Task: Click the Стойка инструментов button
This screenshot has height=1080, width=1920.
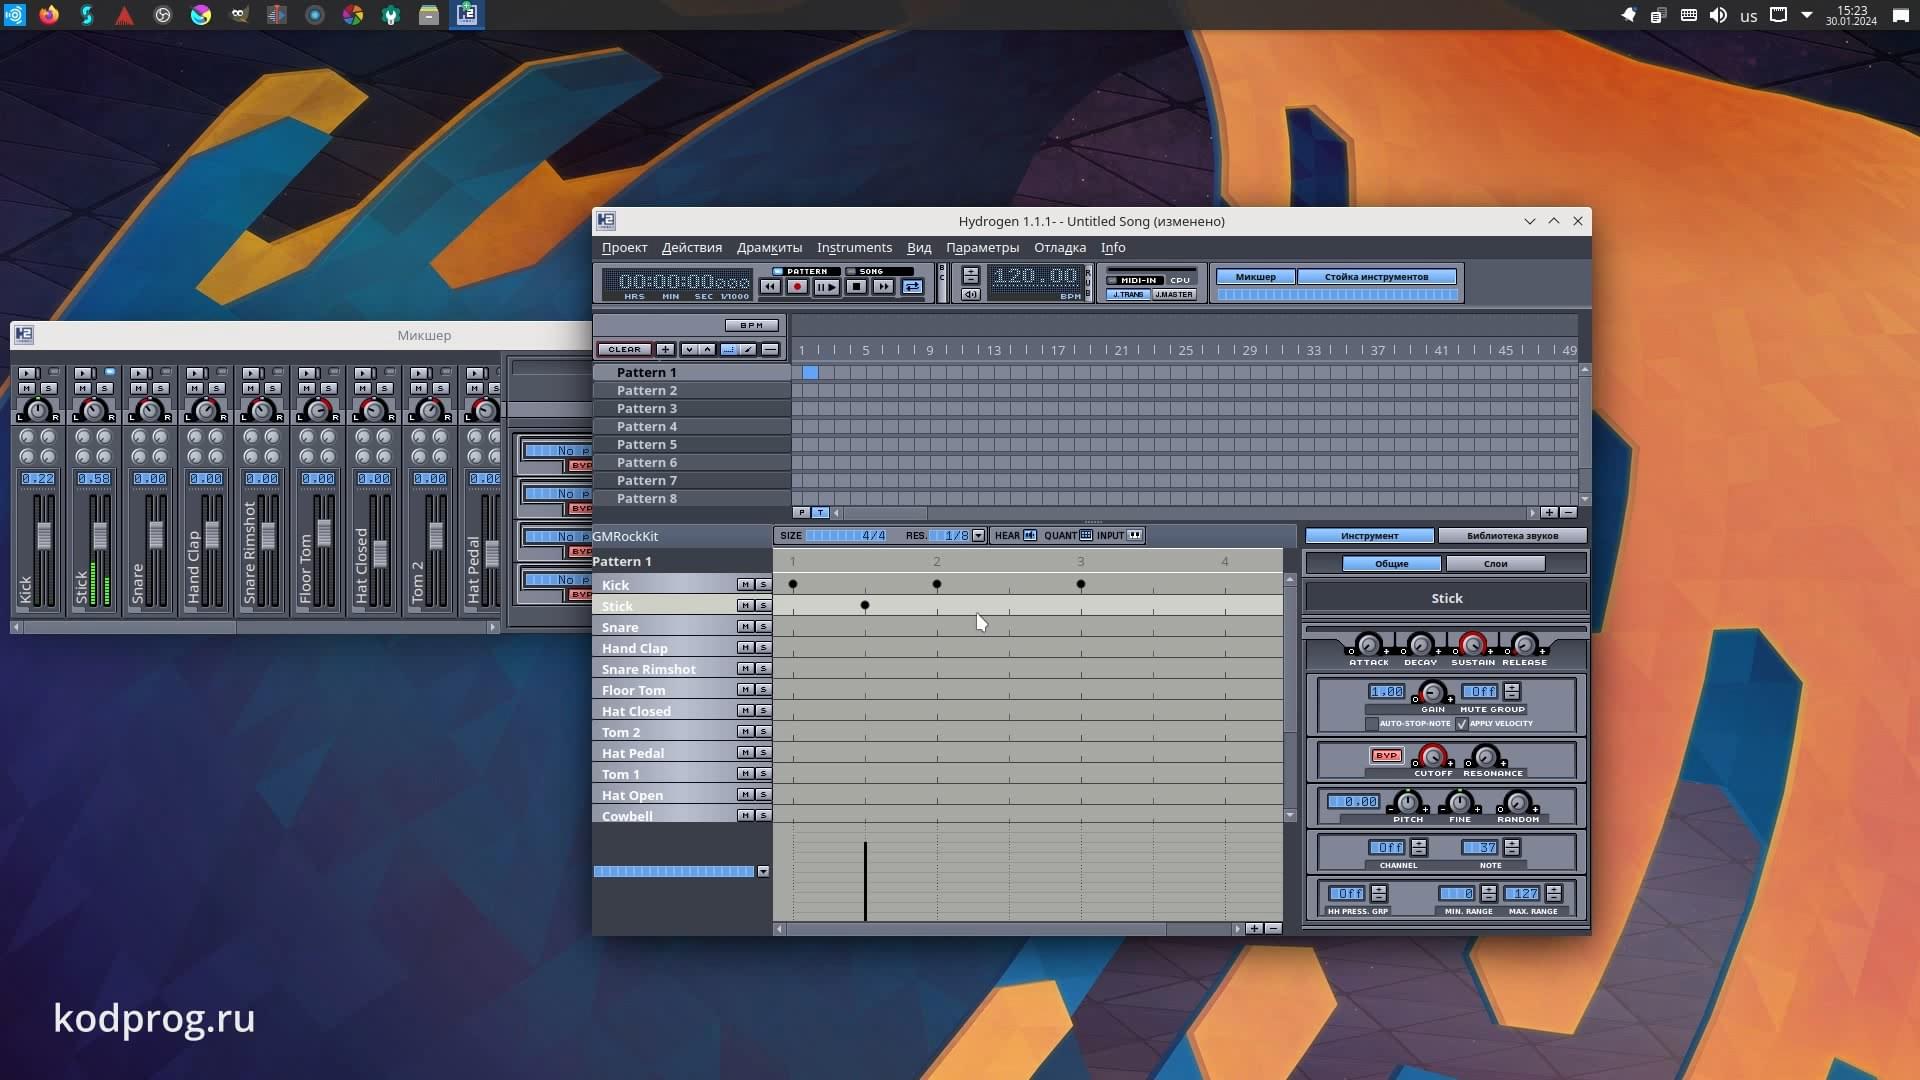Action: pyautogui.click(x=1376, y=277)
